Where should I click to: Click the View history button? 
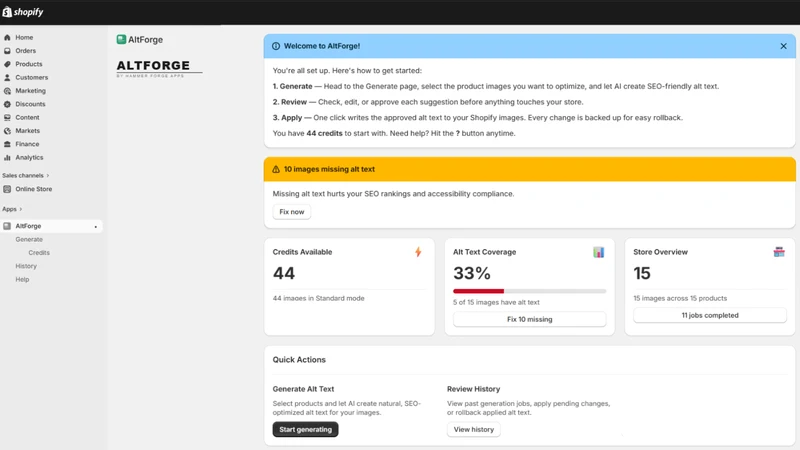tap(473, 430)
